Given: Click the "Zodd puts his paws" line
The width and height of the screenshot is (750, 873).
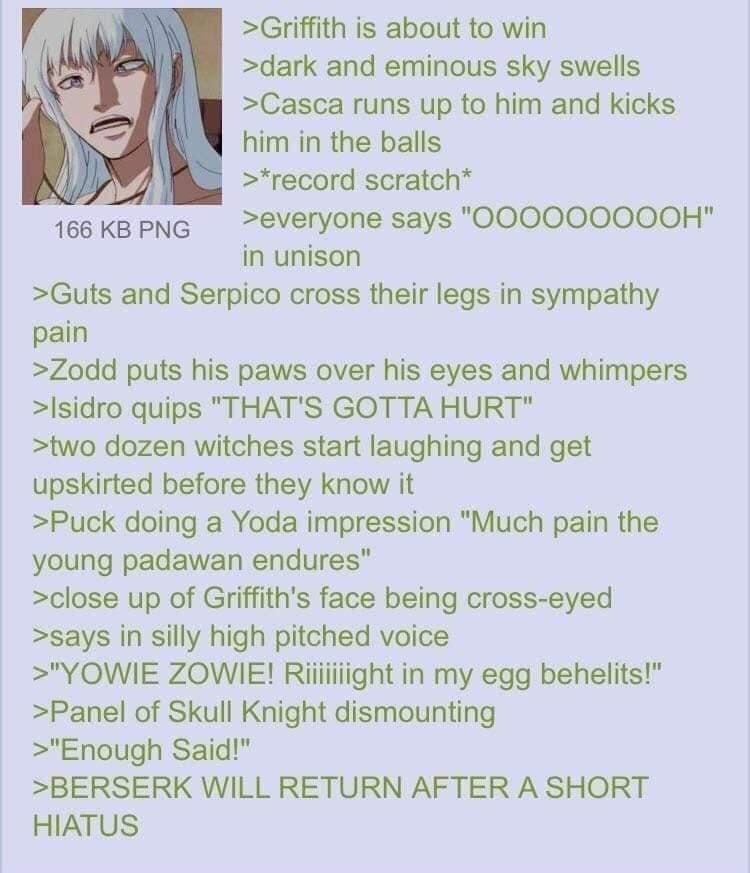Looking at the screenshot, I should (x=360, y=371).
